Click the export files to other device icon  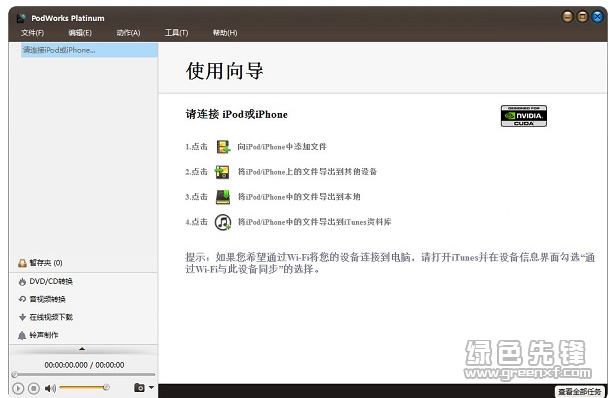[222, 172]
